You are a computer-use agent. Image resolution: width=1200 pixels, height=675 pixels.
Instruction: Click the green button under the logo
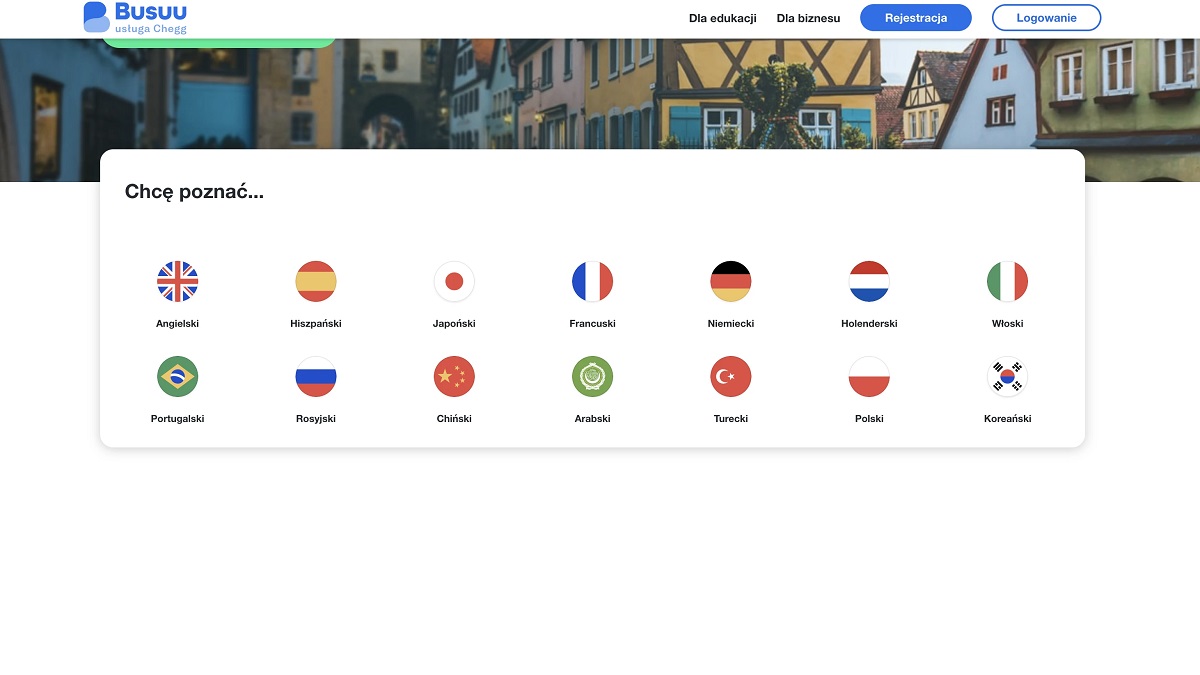[219, 42]
